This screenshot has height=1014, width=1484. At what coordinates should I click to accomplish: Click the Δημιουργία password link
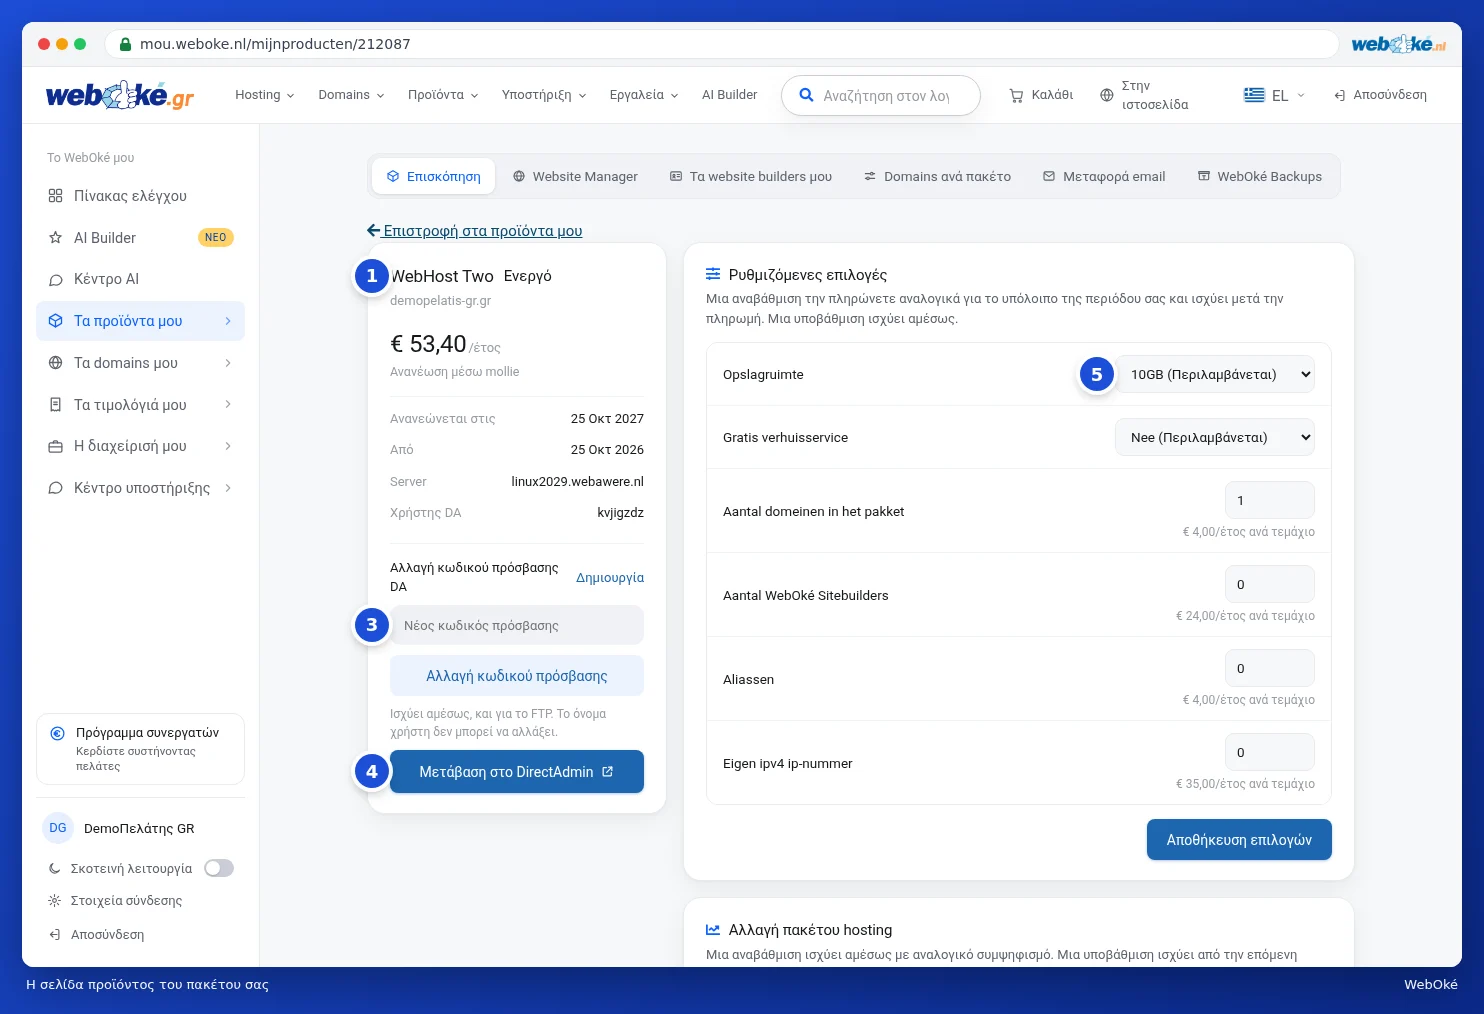tap(610, 578)
